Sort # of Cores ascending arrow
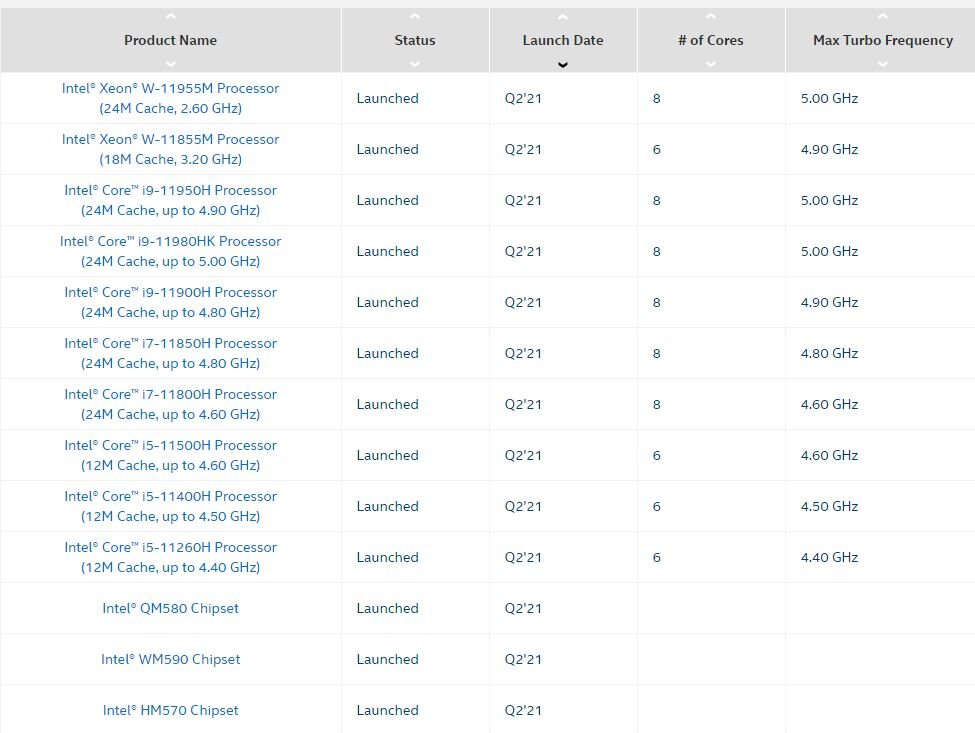The image size is (975, 733). click(711, 17)
